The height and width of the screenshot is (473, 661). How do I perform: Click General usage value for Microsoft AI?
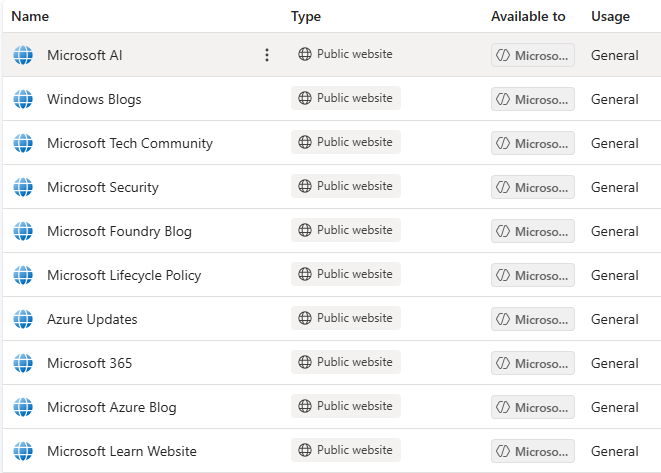tap(615, 55)
